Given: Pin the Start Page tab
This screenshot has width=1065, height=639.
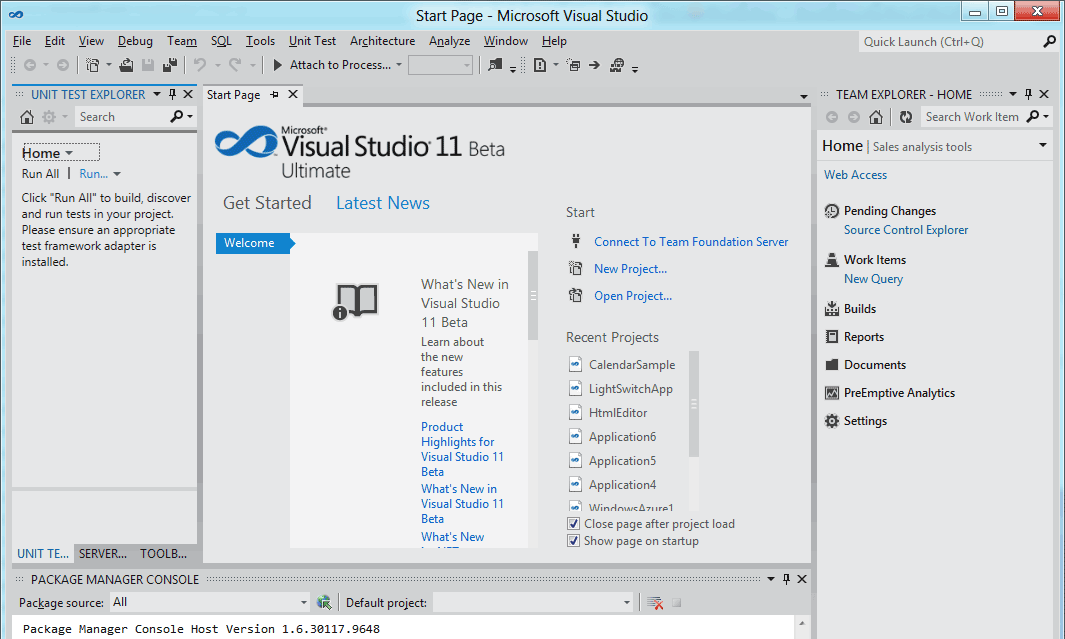Looking at the screenshot, I should coord(273,95).
